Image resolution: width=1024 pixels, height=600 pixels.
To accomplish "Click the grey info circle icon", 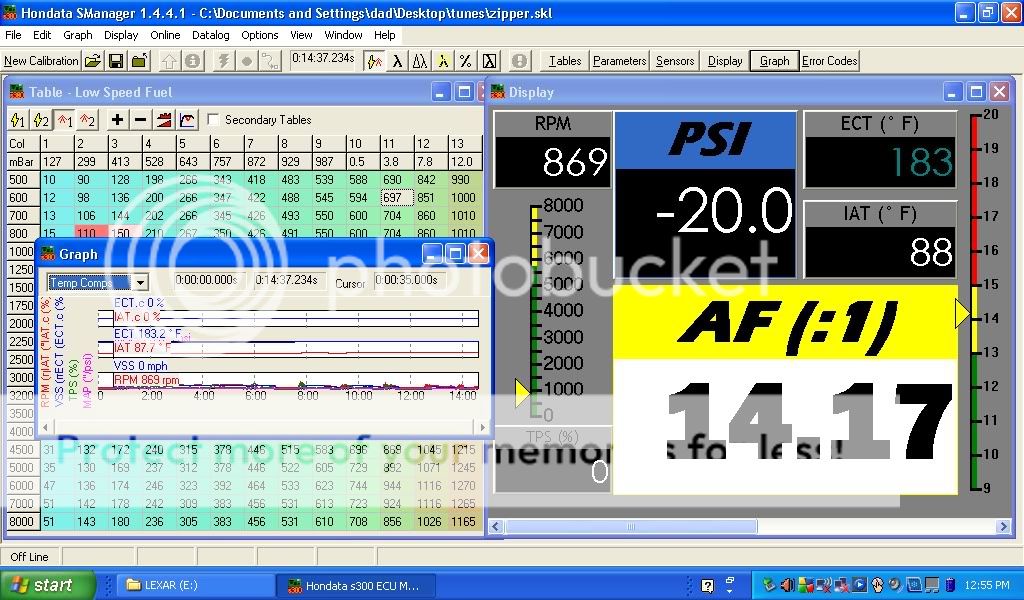I will (192, 61).
